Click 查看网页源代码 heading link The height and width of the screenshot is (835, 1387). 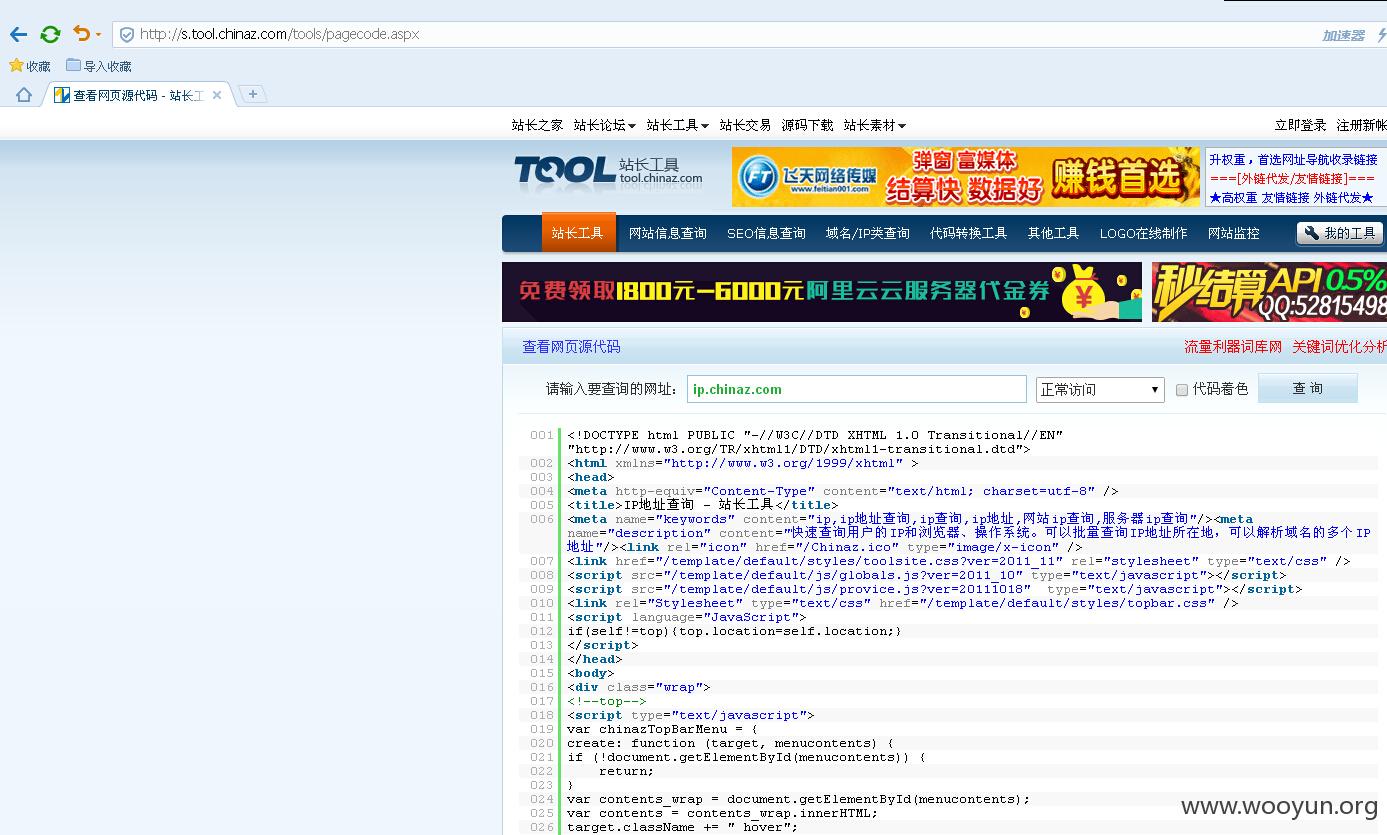point(571,347)
